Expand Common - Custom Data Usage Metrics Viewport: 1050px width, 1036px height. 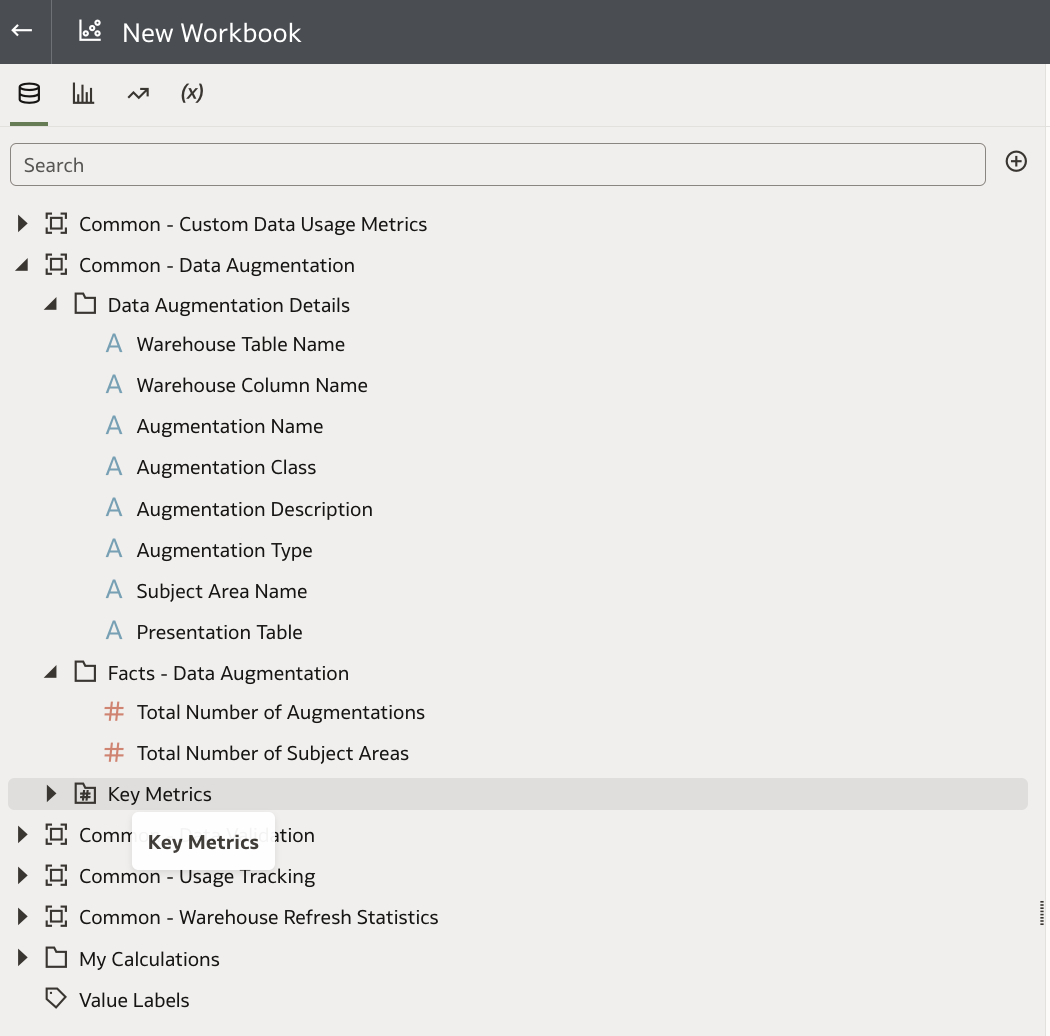point(23,224)
